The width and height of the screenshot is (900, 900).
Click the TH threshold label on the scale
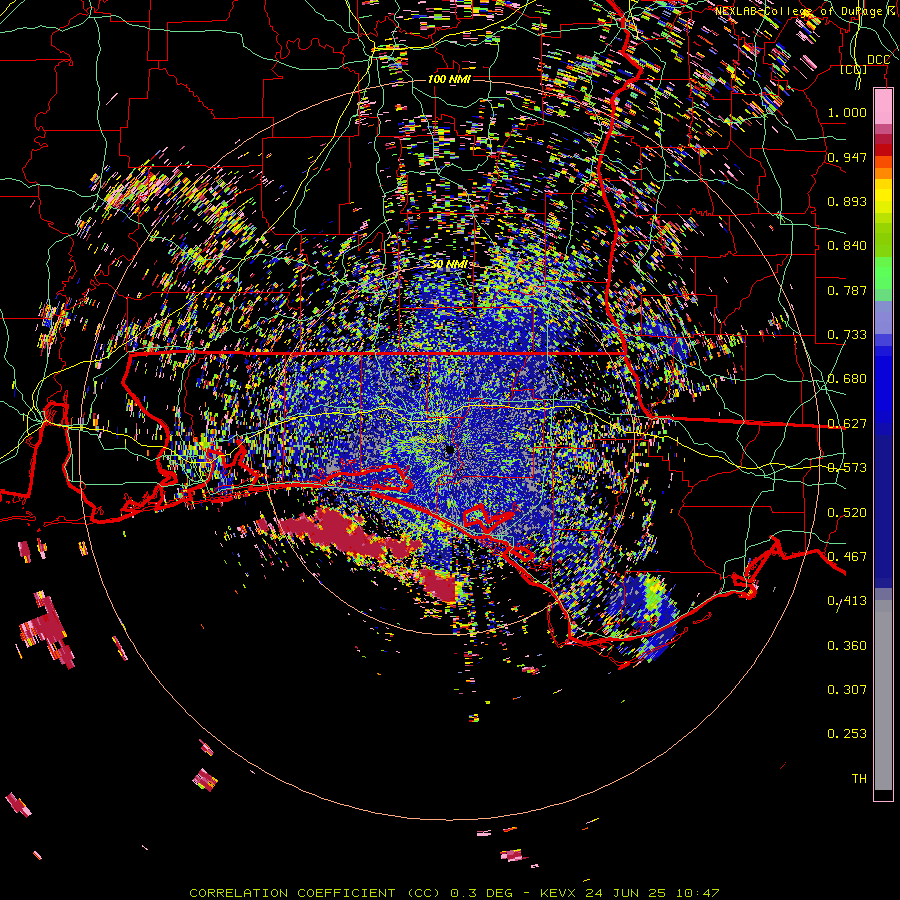coord(859,779)
